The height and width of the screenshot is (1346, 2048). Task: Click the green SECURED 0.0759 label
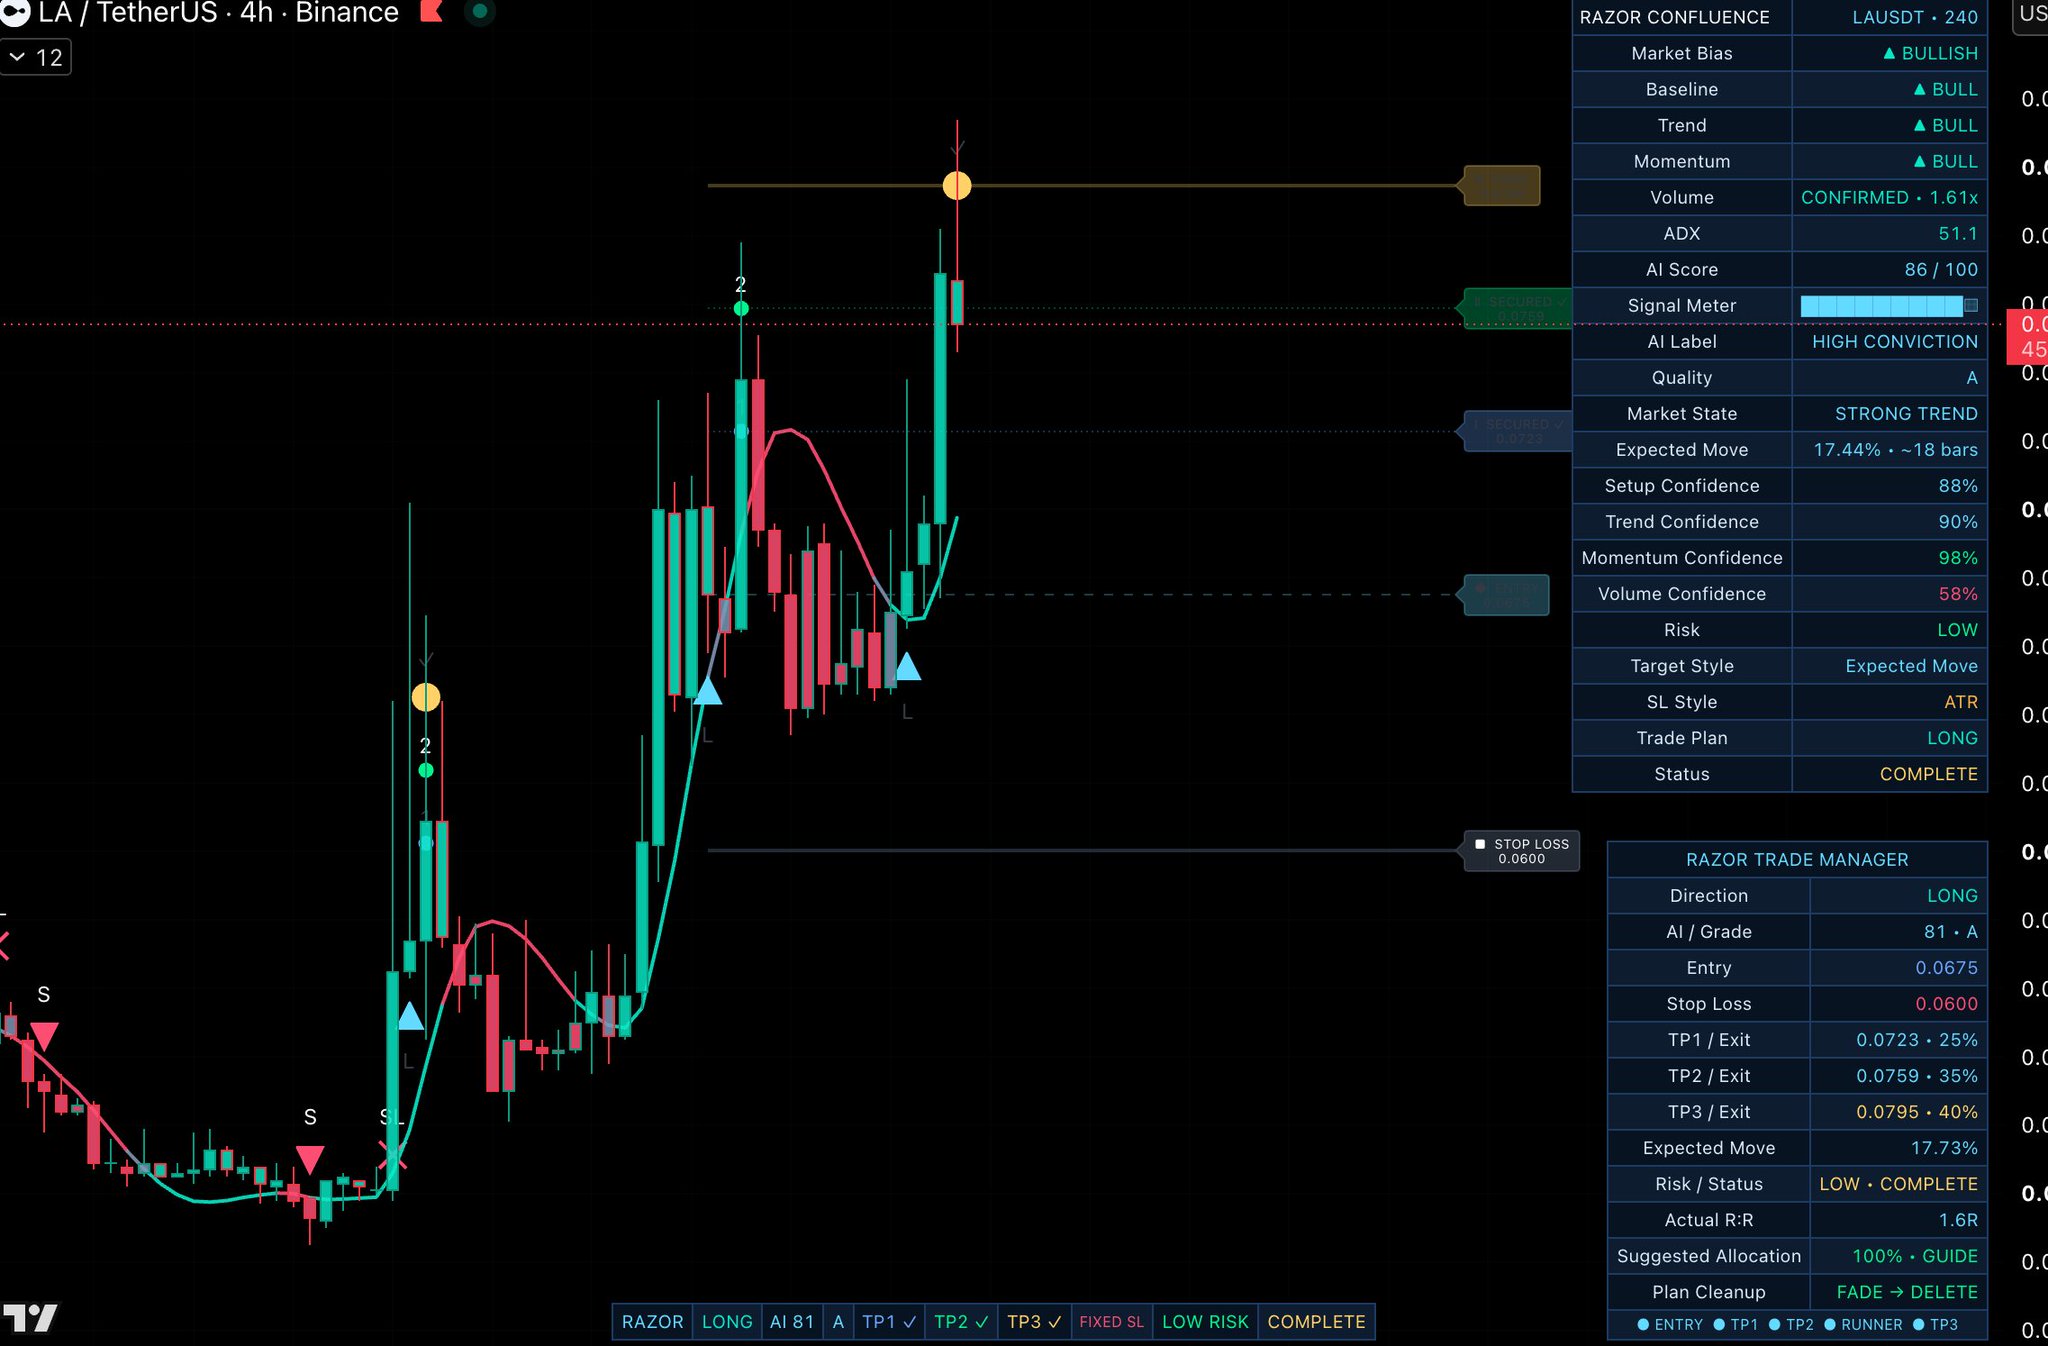click(x=1518, y=308)
